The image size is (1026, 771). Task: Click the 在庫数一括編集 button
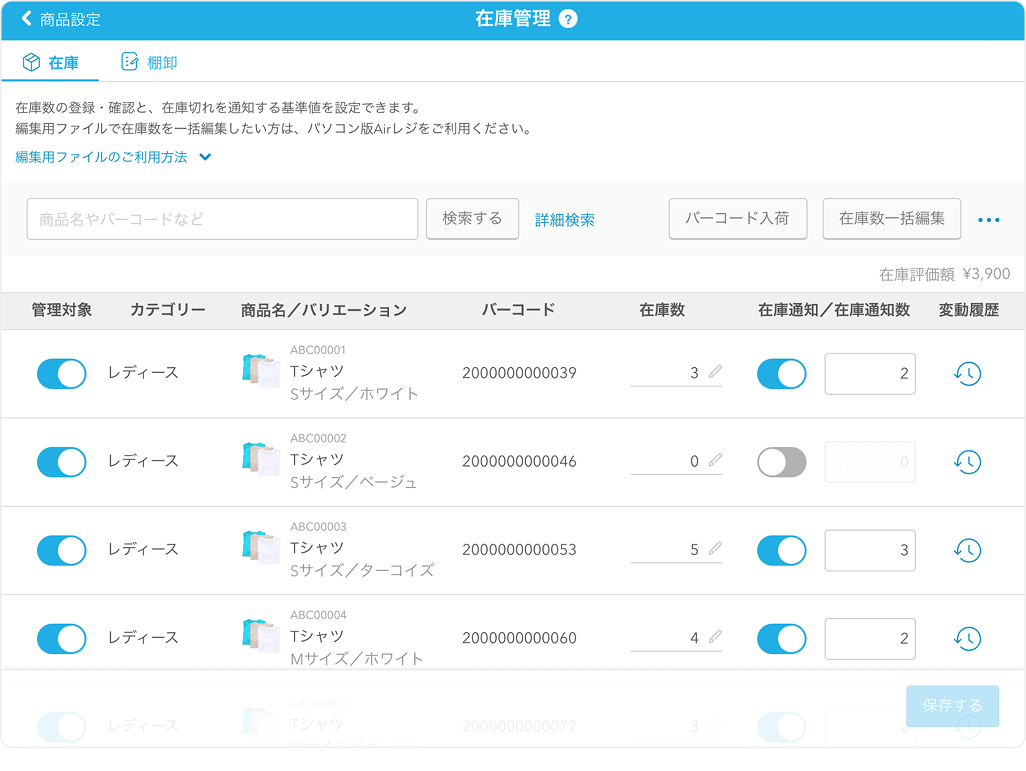pos(891,218)
